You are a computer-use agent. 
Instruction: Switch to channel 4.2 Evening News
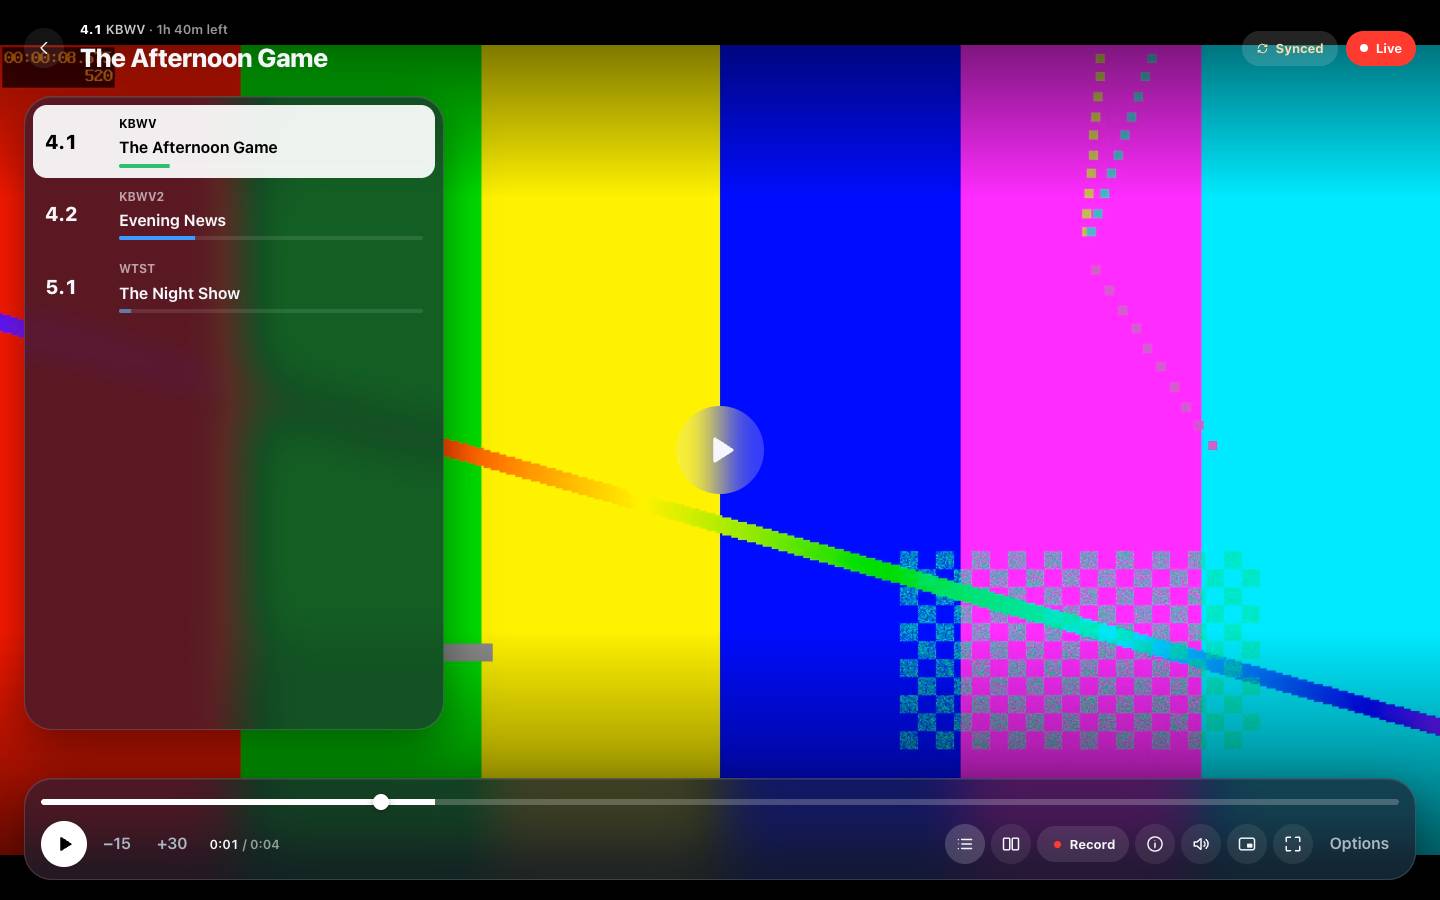tap(234, 214)
